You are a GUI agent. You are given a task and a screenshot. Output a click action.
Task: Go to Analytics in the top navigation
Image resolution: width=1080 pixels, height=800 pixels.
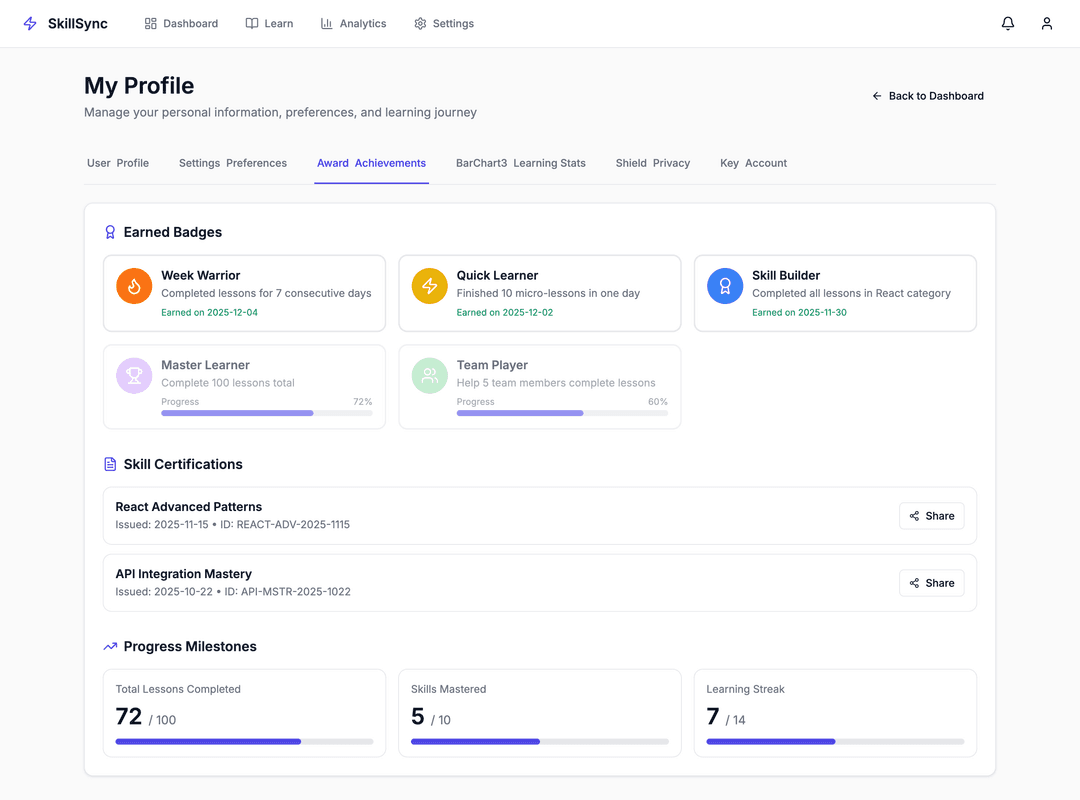(353, 23)
